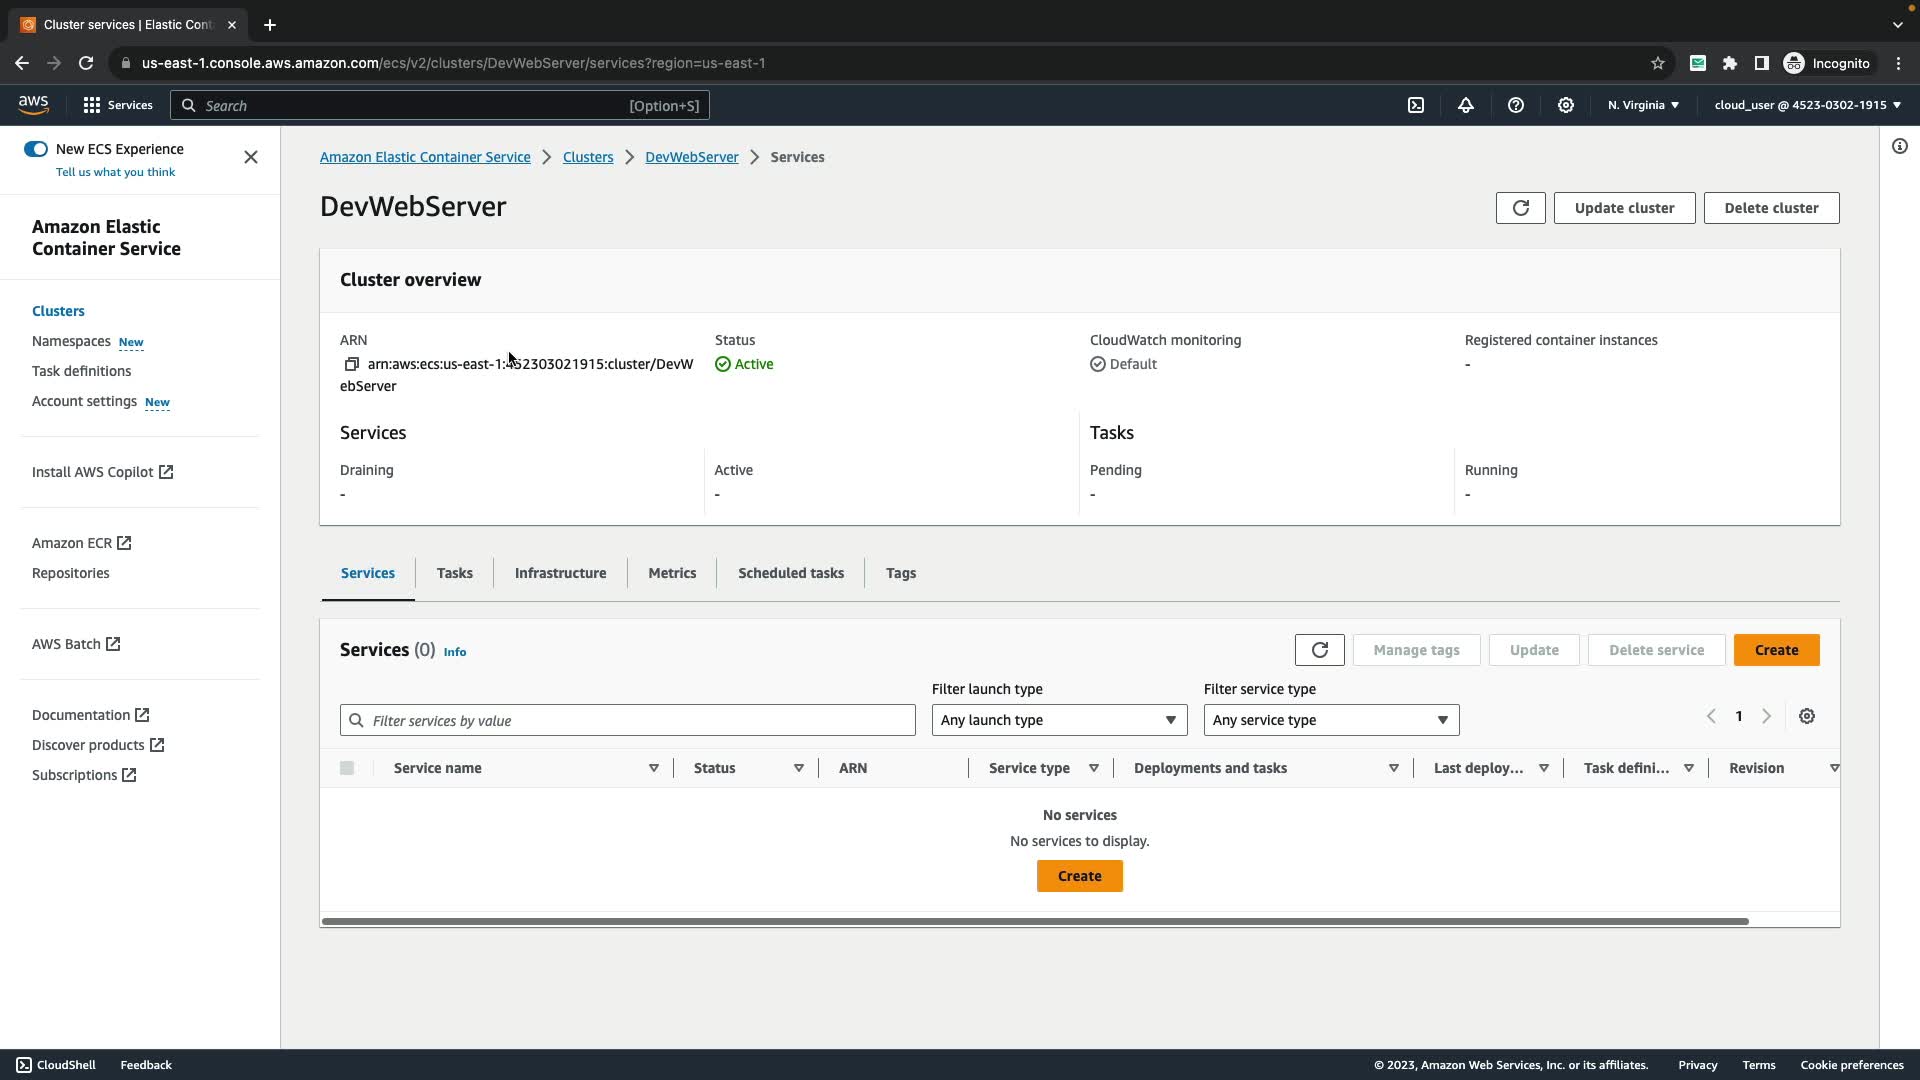Open the notifications bell icon
The image size is (1920, 1080).
(x=1466, y=105)
